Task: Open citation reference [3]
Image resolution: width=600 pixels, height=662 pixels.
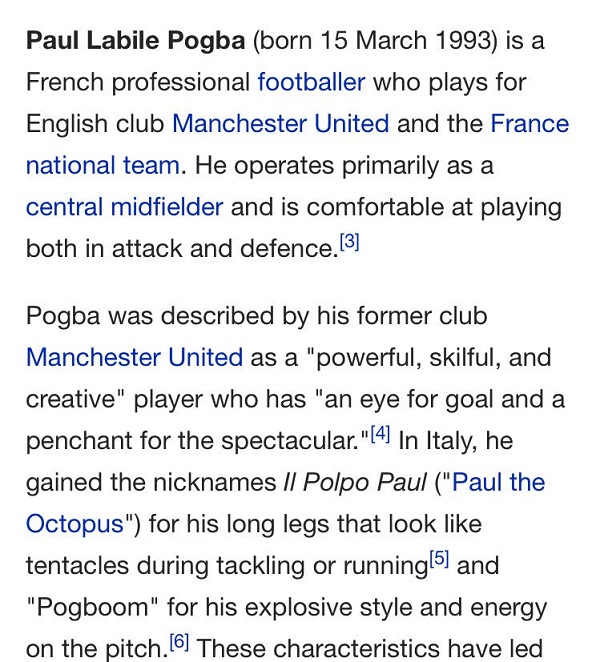Action: point(350,241)
